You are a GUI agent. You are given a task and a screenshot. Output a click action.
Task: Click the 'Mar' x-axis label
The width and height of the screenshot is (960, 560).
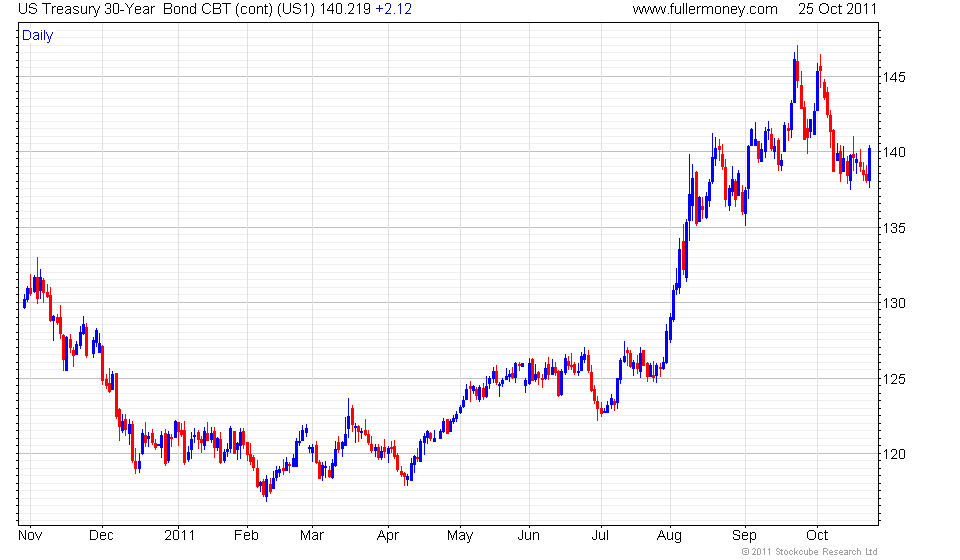click(x=312, y=536)
